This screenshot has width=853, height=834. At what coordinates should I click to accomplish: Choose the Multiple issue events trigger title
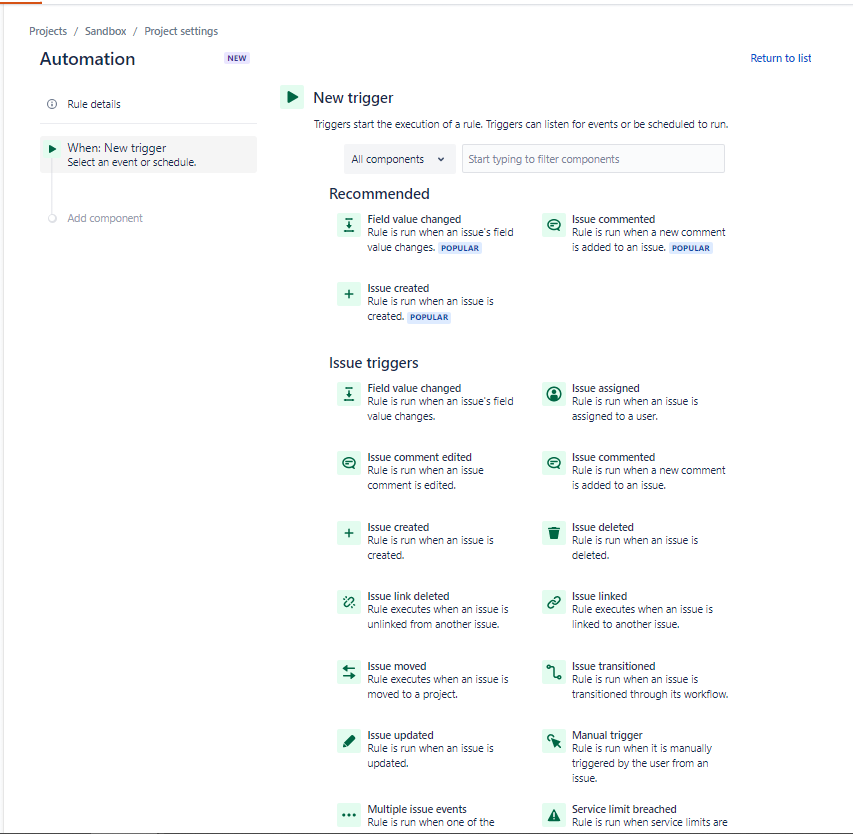coord(417,810)
